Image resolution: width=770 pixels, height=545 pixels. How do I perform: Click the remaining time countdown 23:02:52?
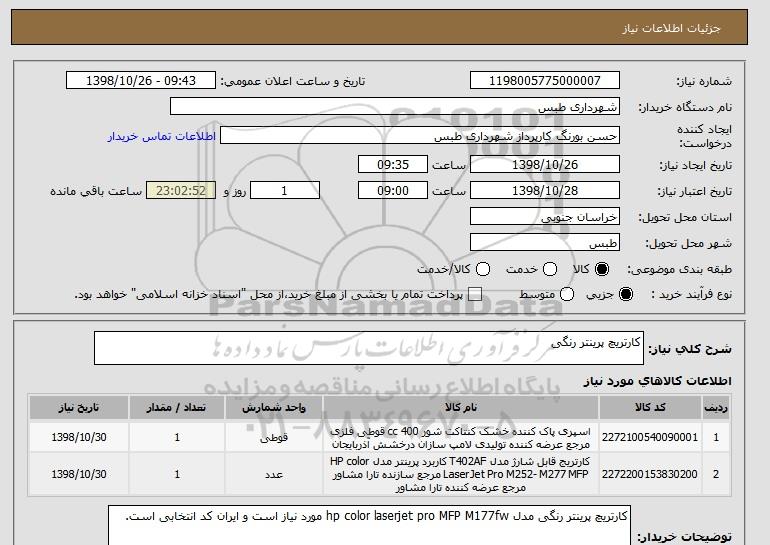tap(181, 191)
